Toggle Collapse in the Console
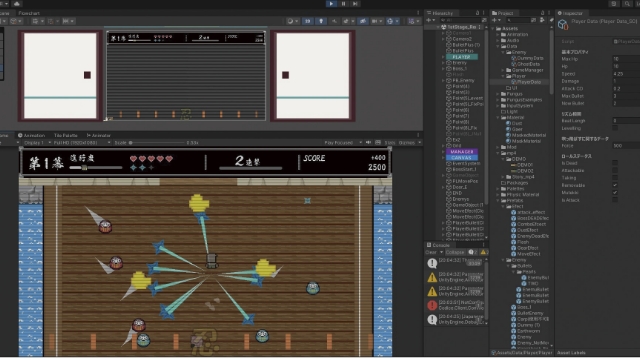Viewport: 640px width, 360px height. coord(454,252)
